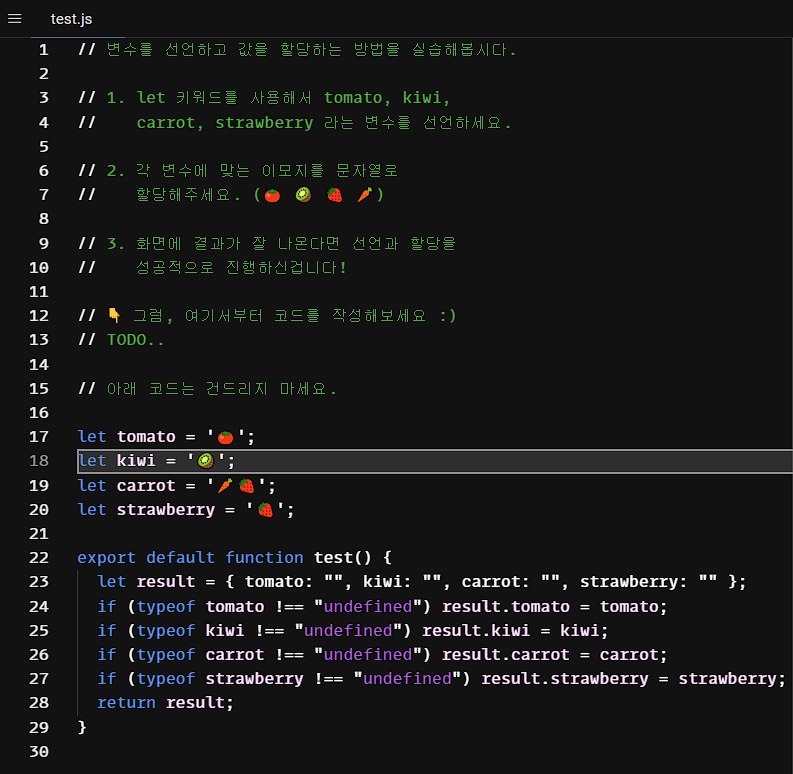
Task: Click empty line 21 in the editor
Action: [x=435, y=533]
